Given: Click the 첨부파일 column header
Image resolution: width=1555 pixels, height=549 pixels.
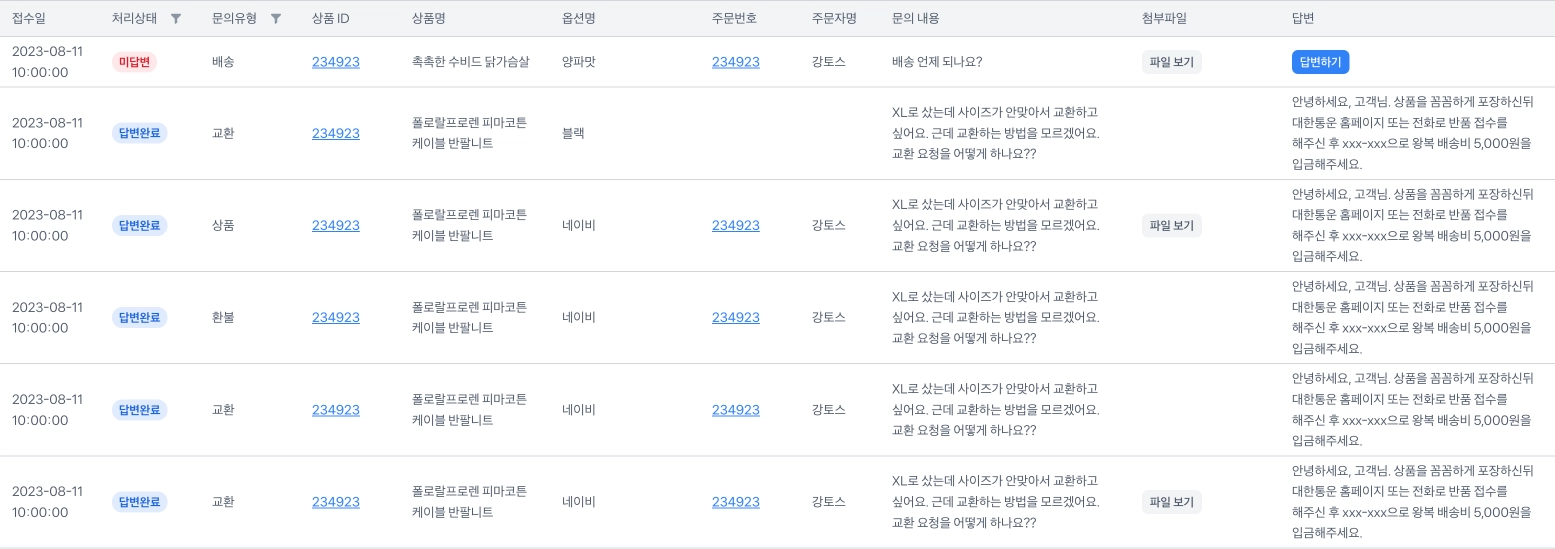Looking at the screenshot, I should point(1164,19).
